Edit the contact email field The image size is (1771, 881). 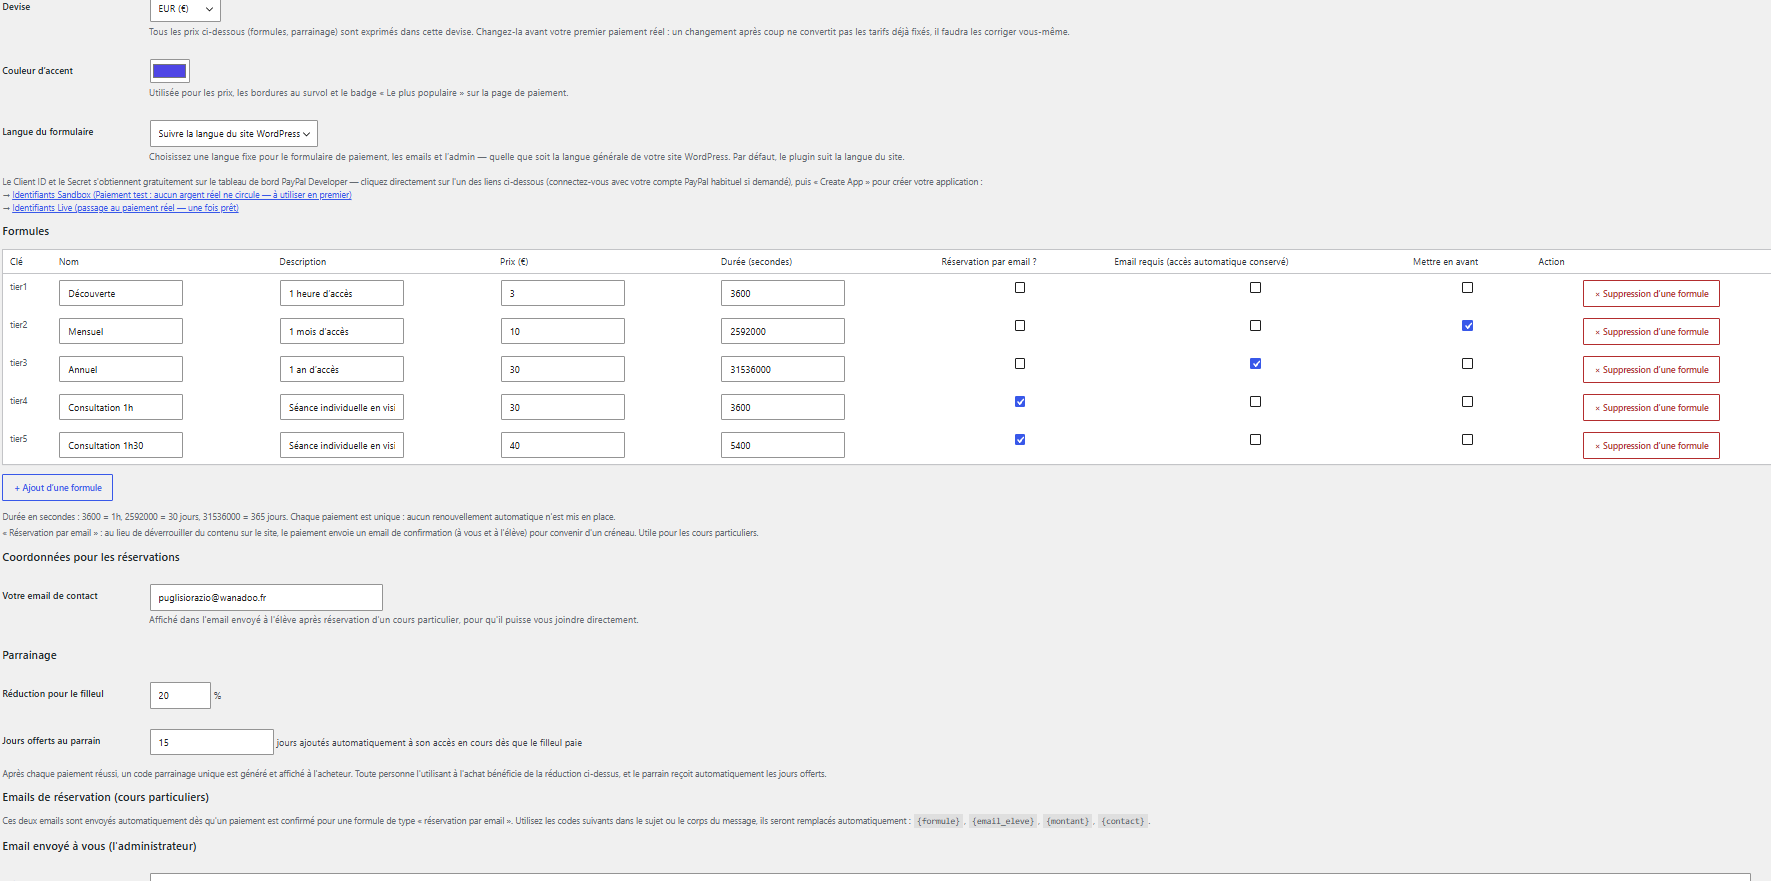(266, 598)
